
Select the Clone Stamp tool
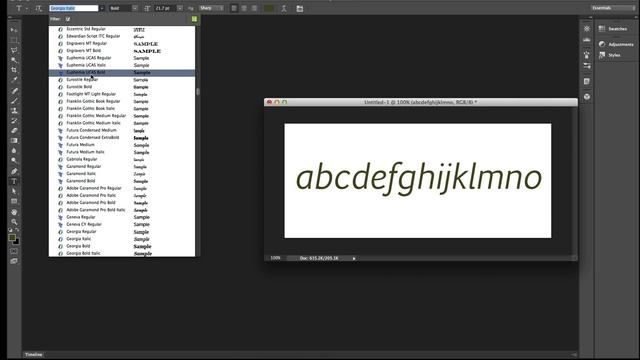pos(14,111)
